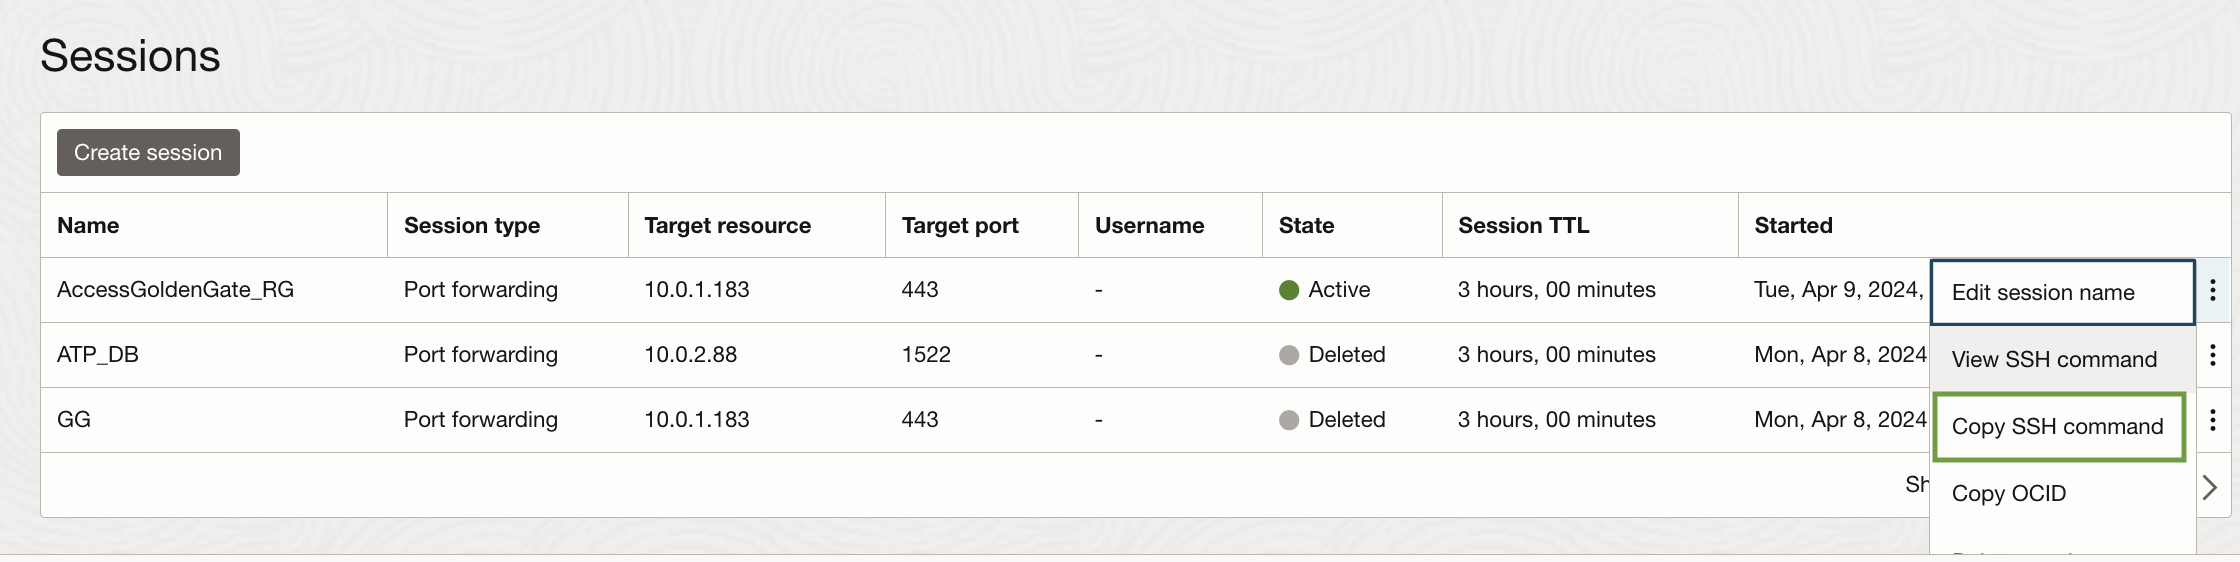Click the State column header

[1306, 225]
